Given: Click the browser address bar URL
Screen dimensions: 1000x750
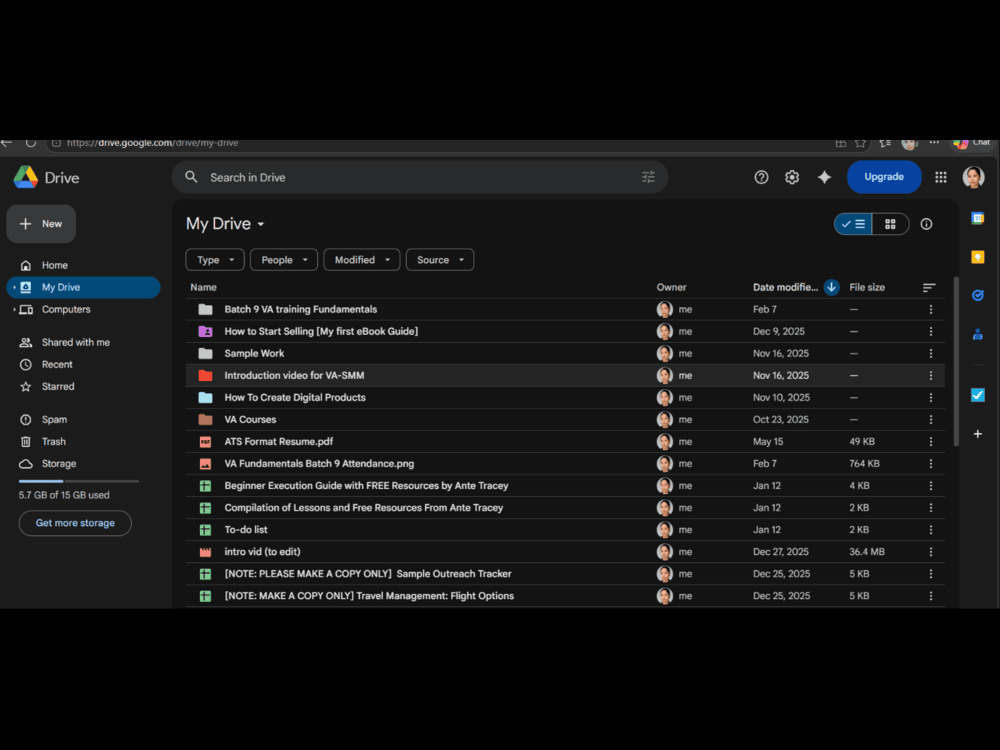Looking at the screenshot, I should [152, 143].
